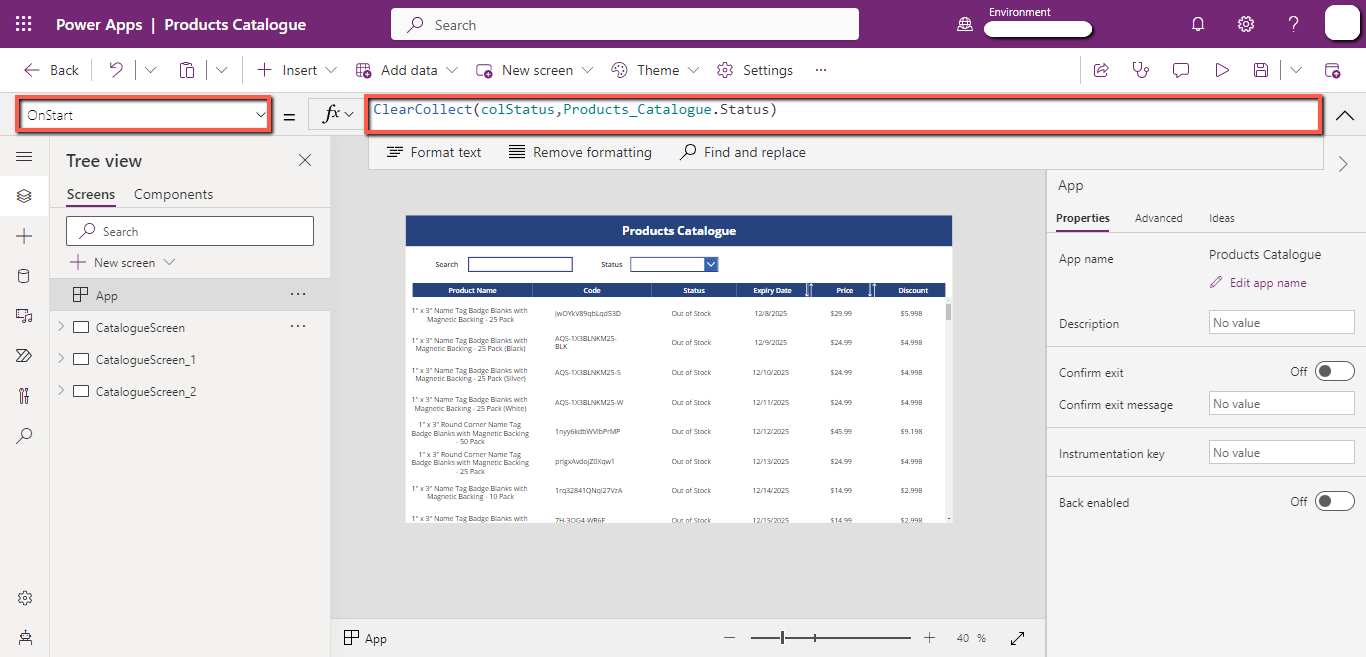
Task: Click the Paste clipboard icon
Action: tap(187, 70)
